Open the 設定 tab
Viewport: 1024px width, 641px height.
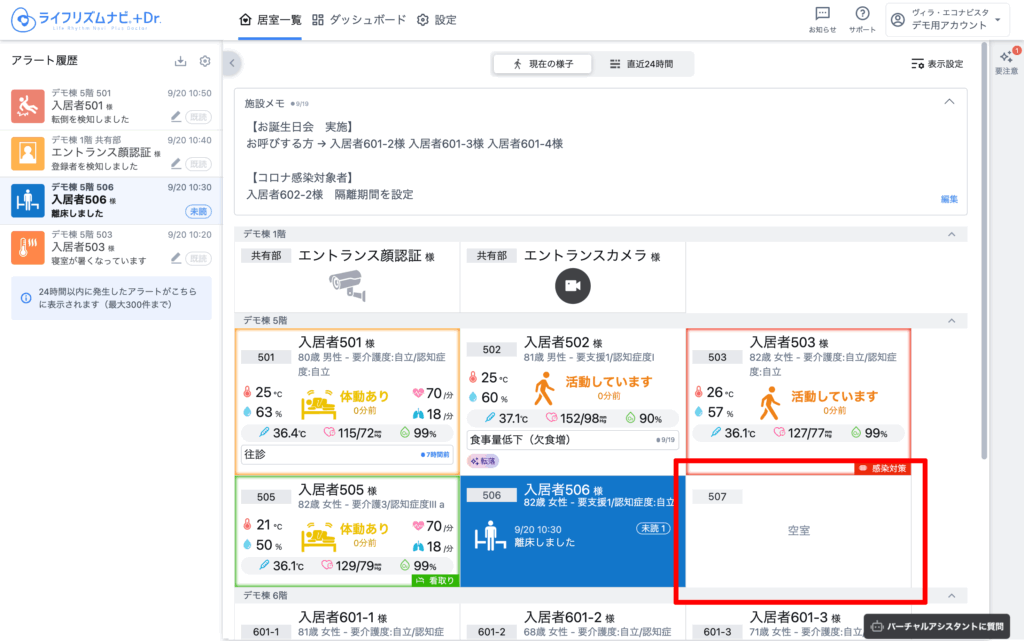pyautogui.click(x=437, y=20)
